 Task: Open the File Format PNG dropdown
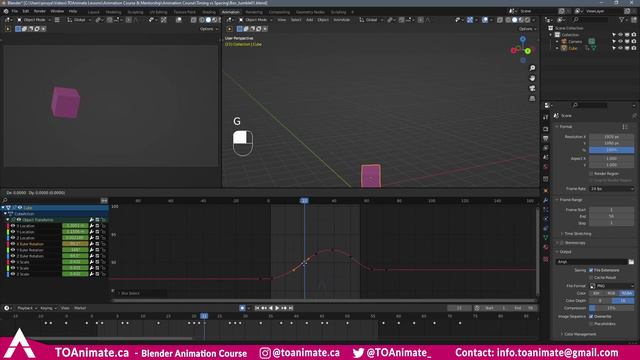(611, 286)
